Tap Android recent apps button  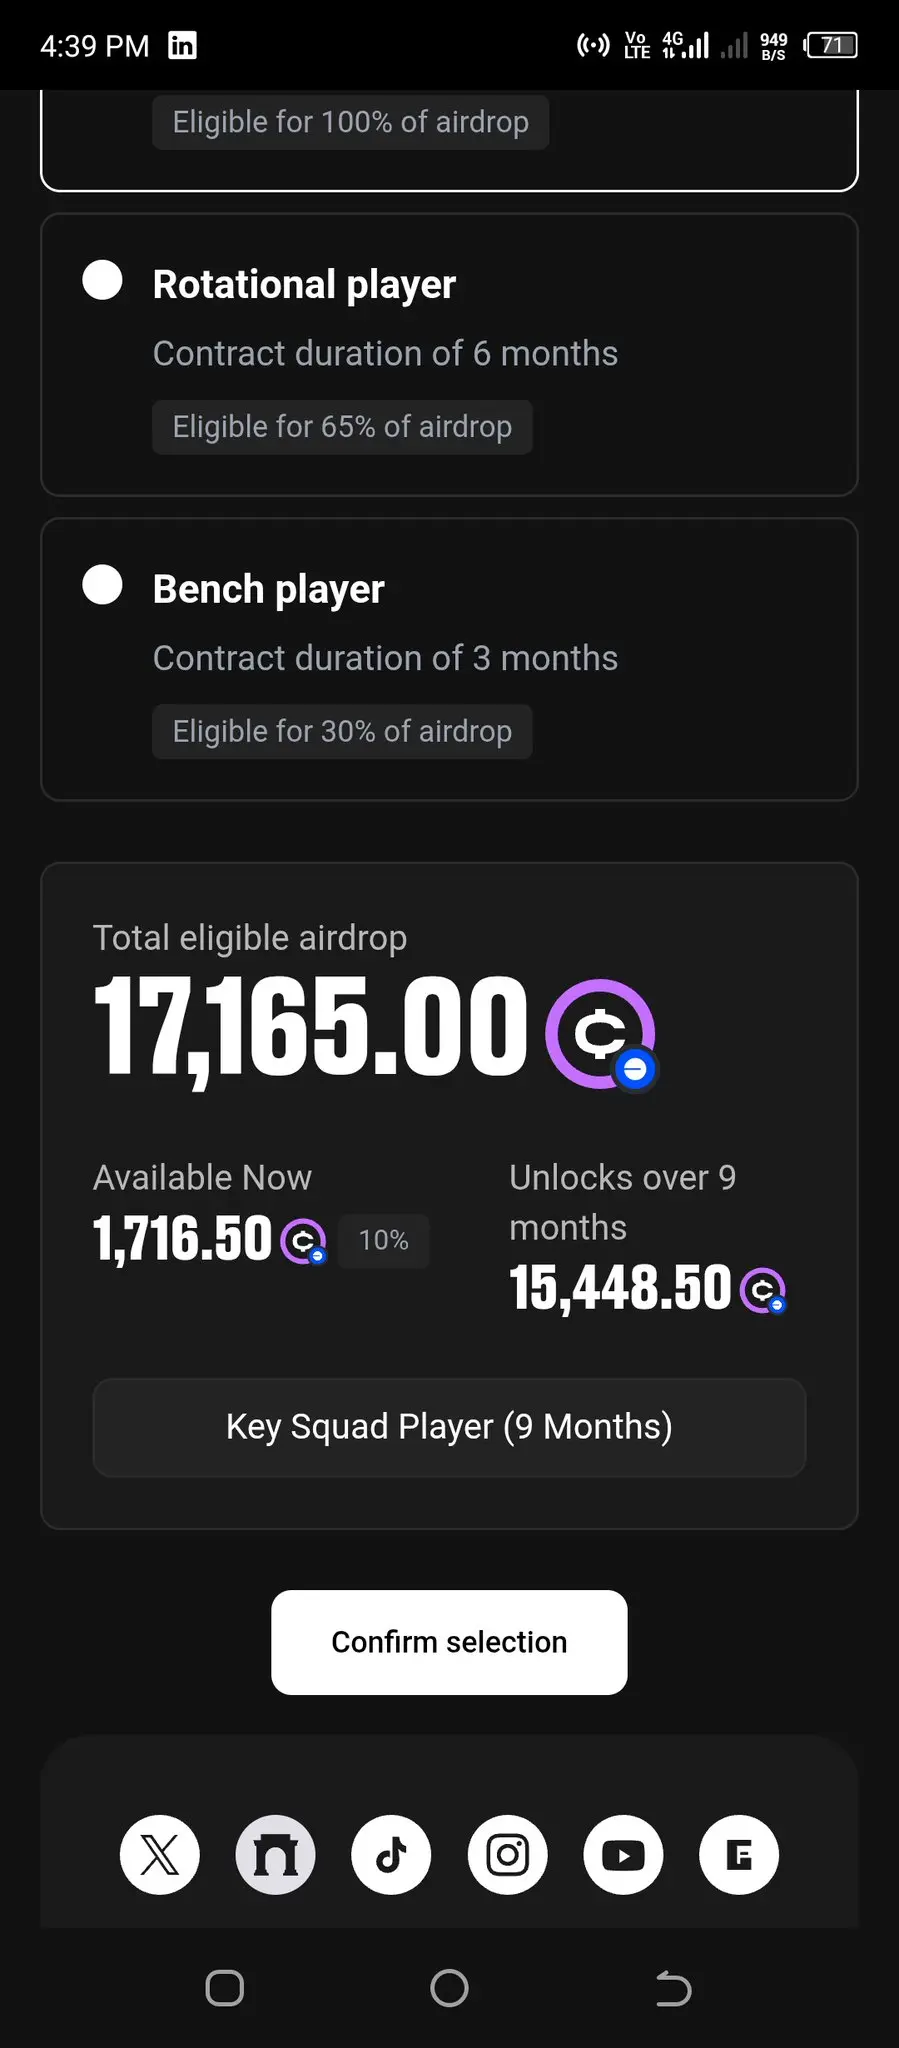pyautogui.click(x=225, y=1988)
